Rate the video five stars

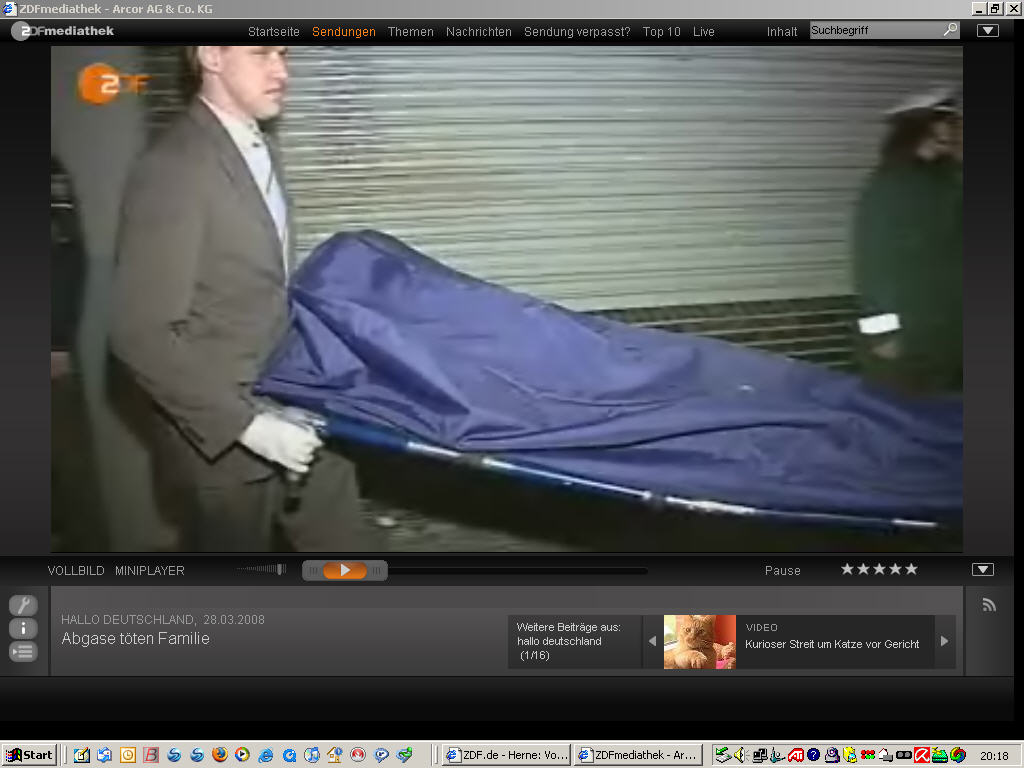911,569
